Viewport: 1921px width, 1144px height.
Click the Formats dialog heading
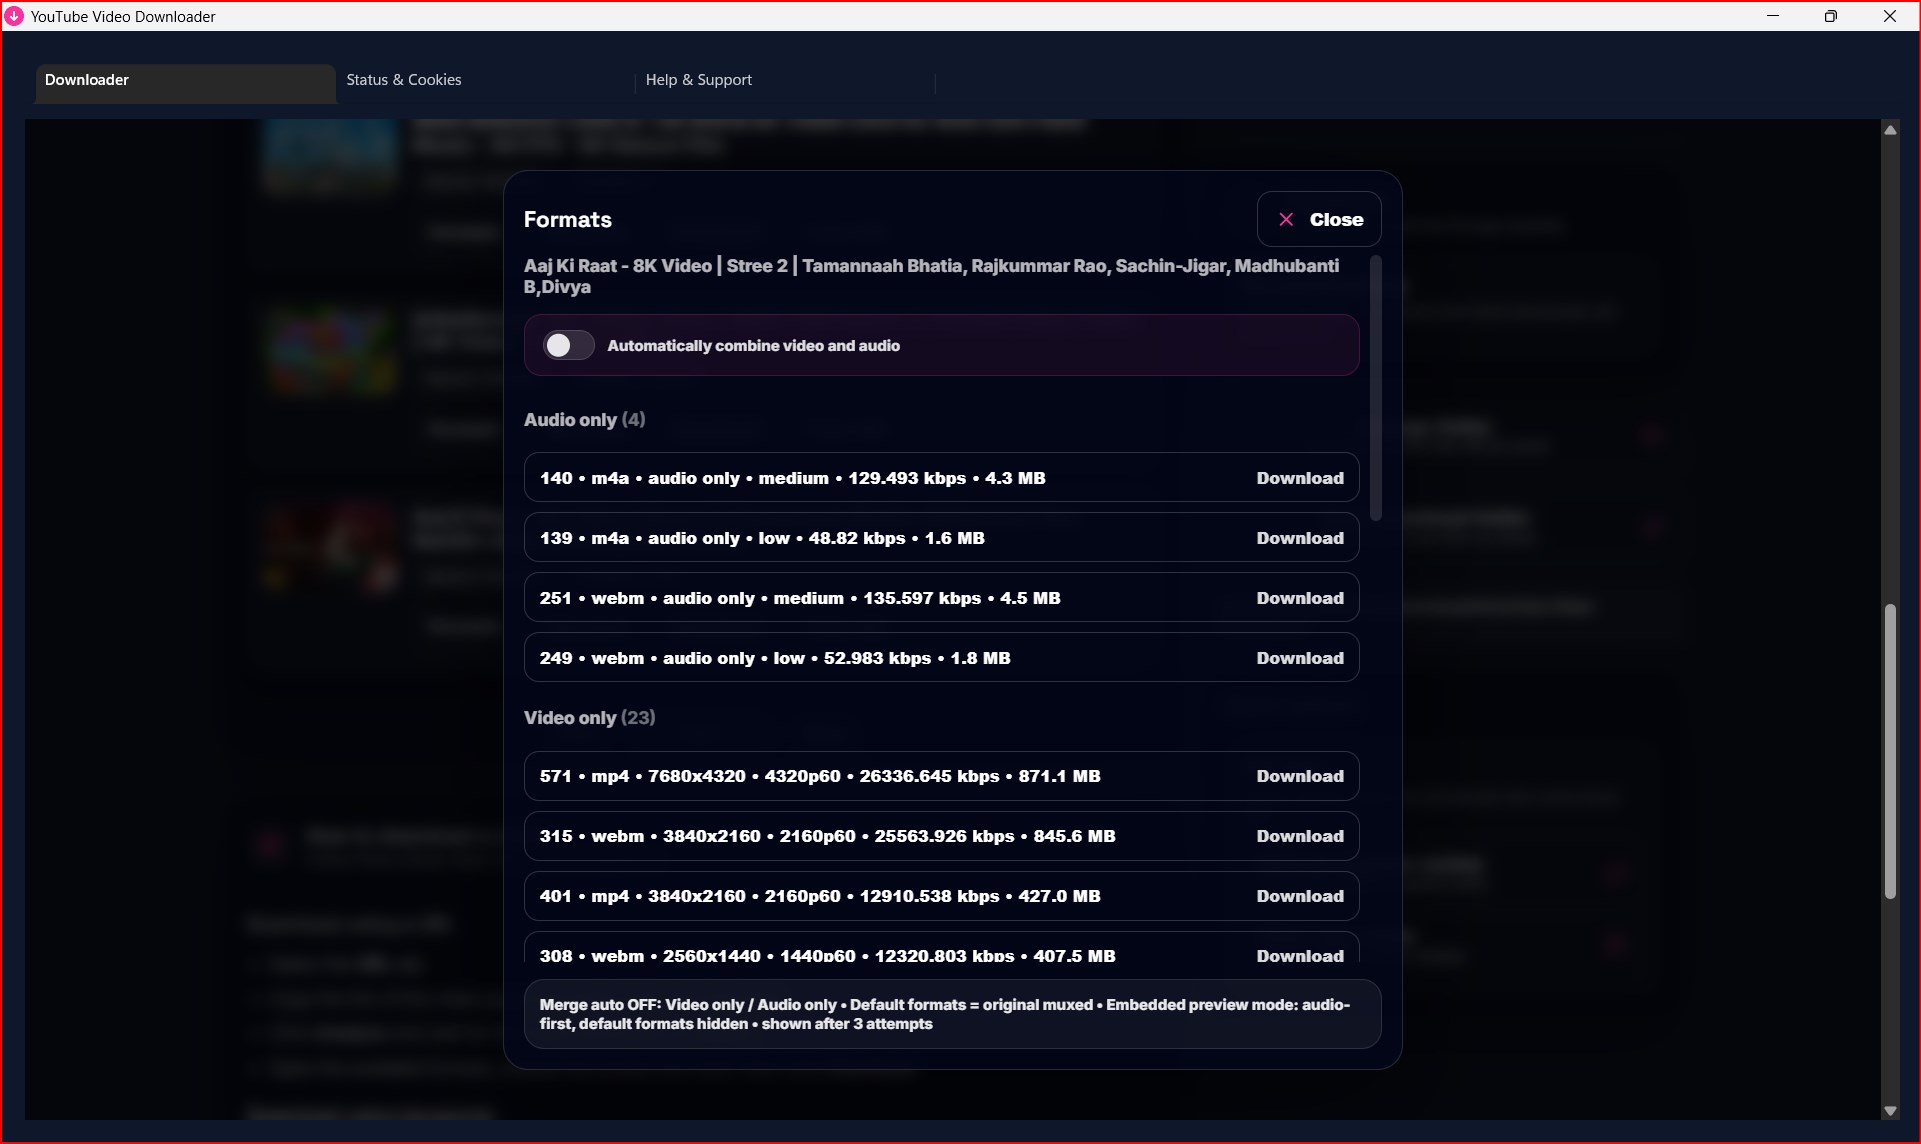[568, 219]
